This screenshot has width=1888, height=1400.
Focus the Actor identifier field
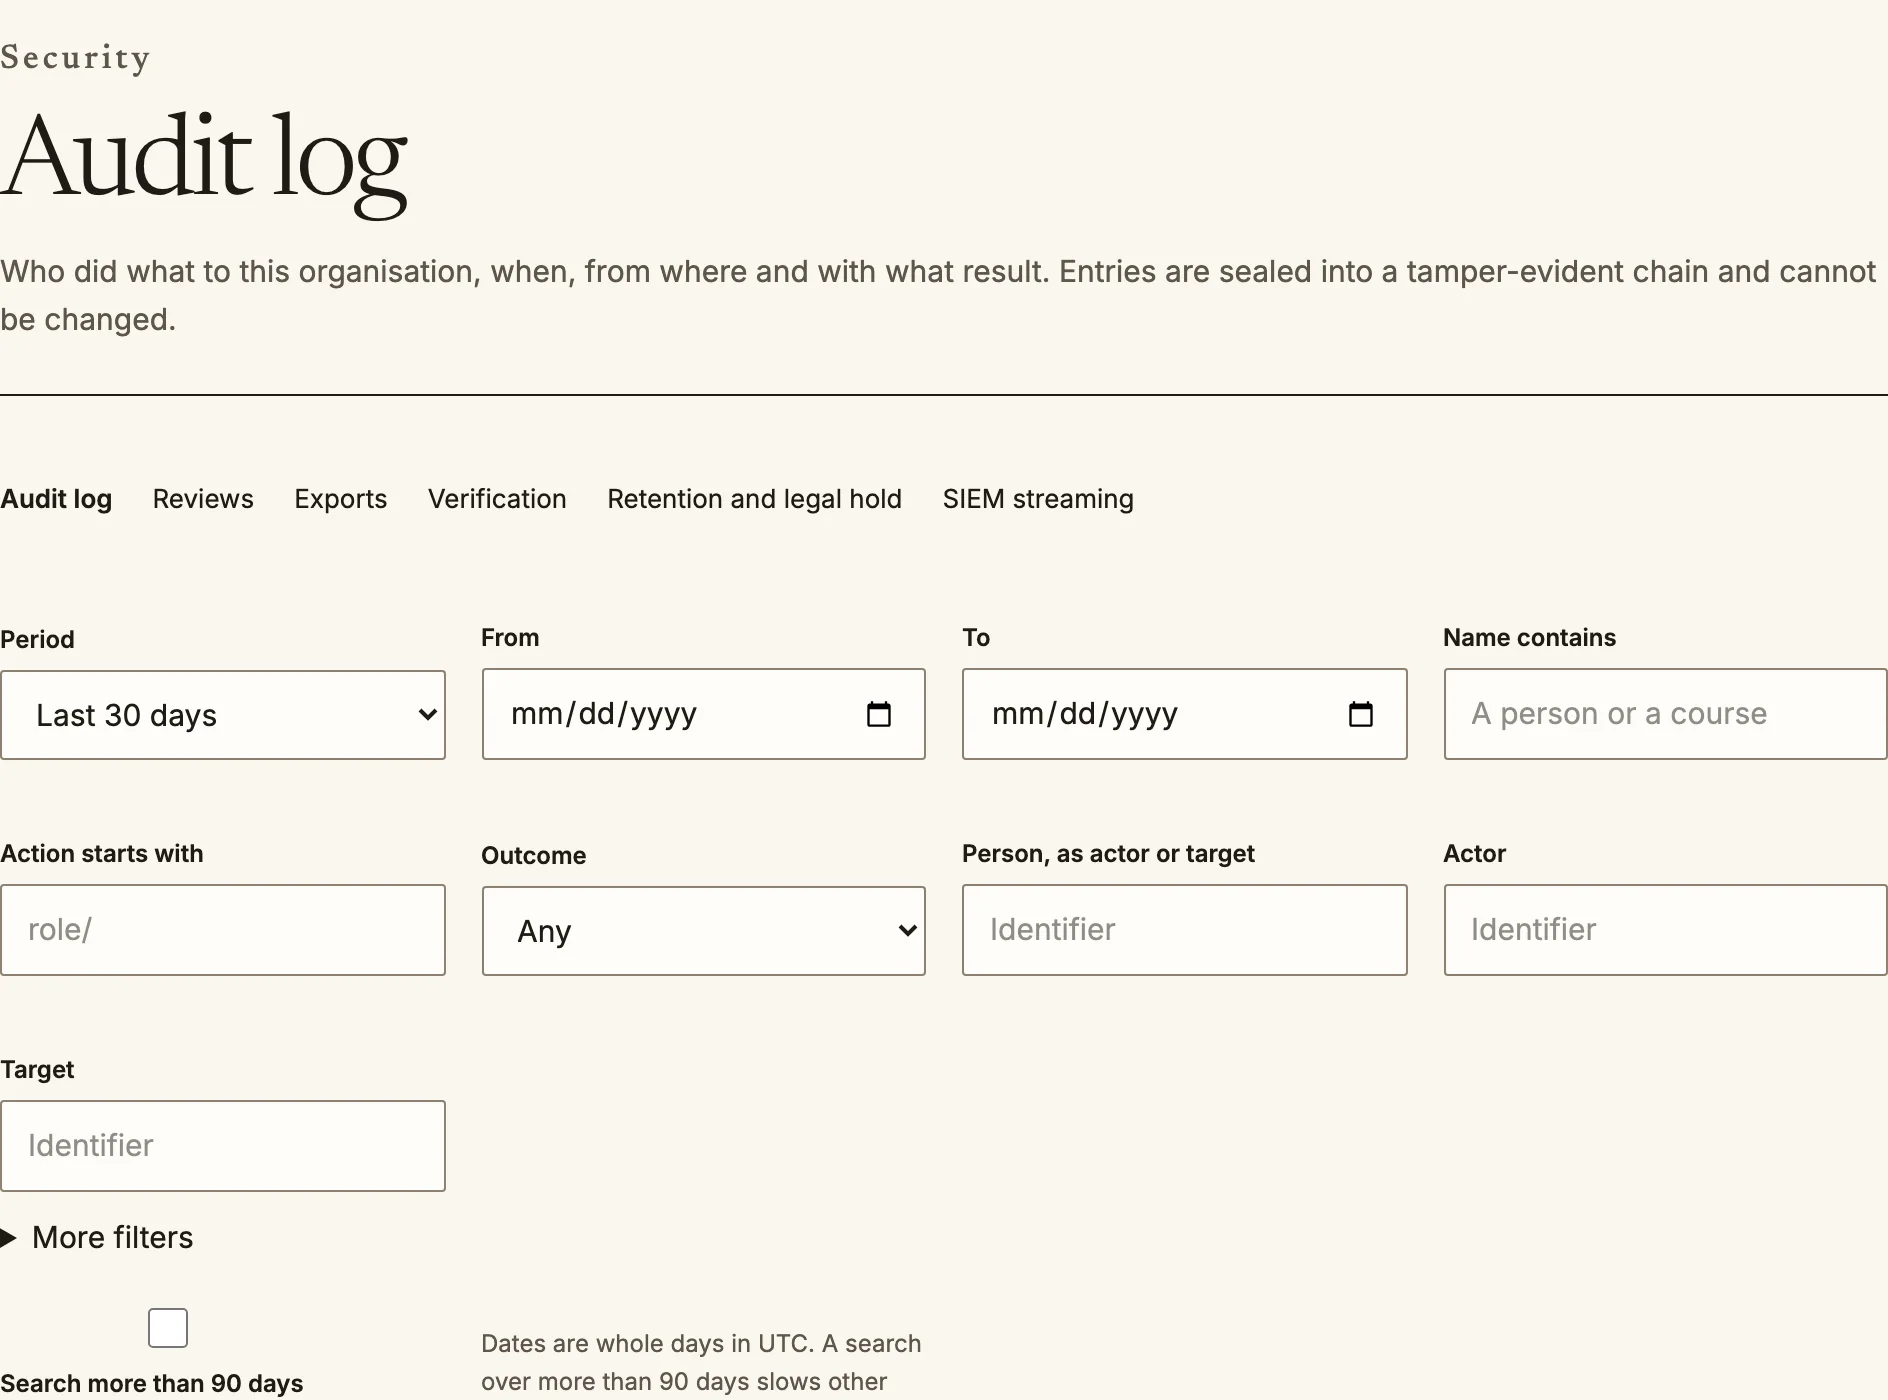(1666, 930)
